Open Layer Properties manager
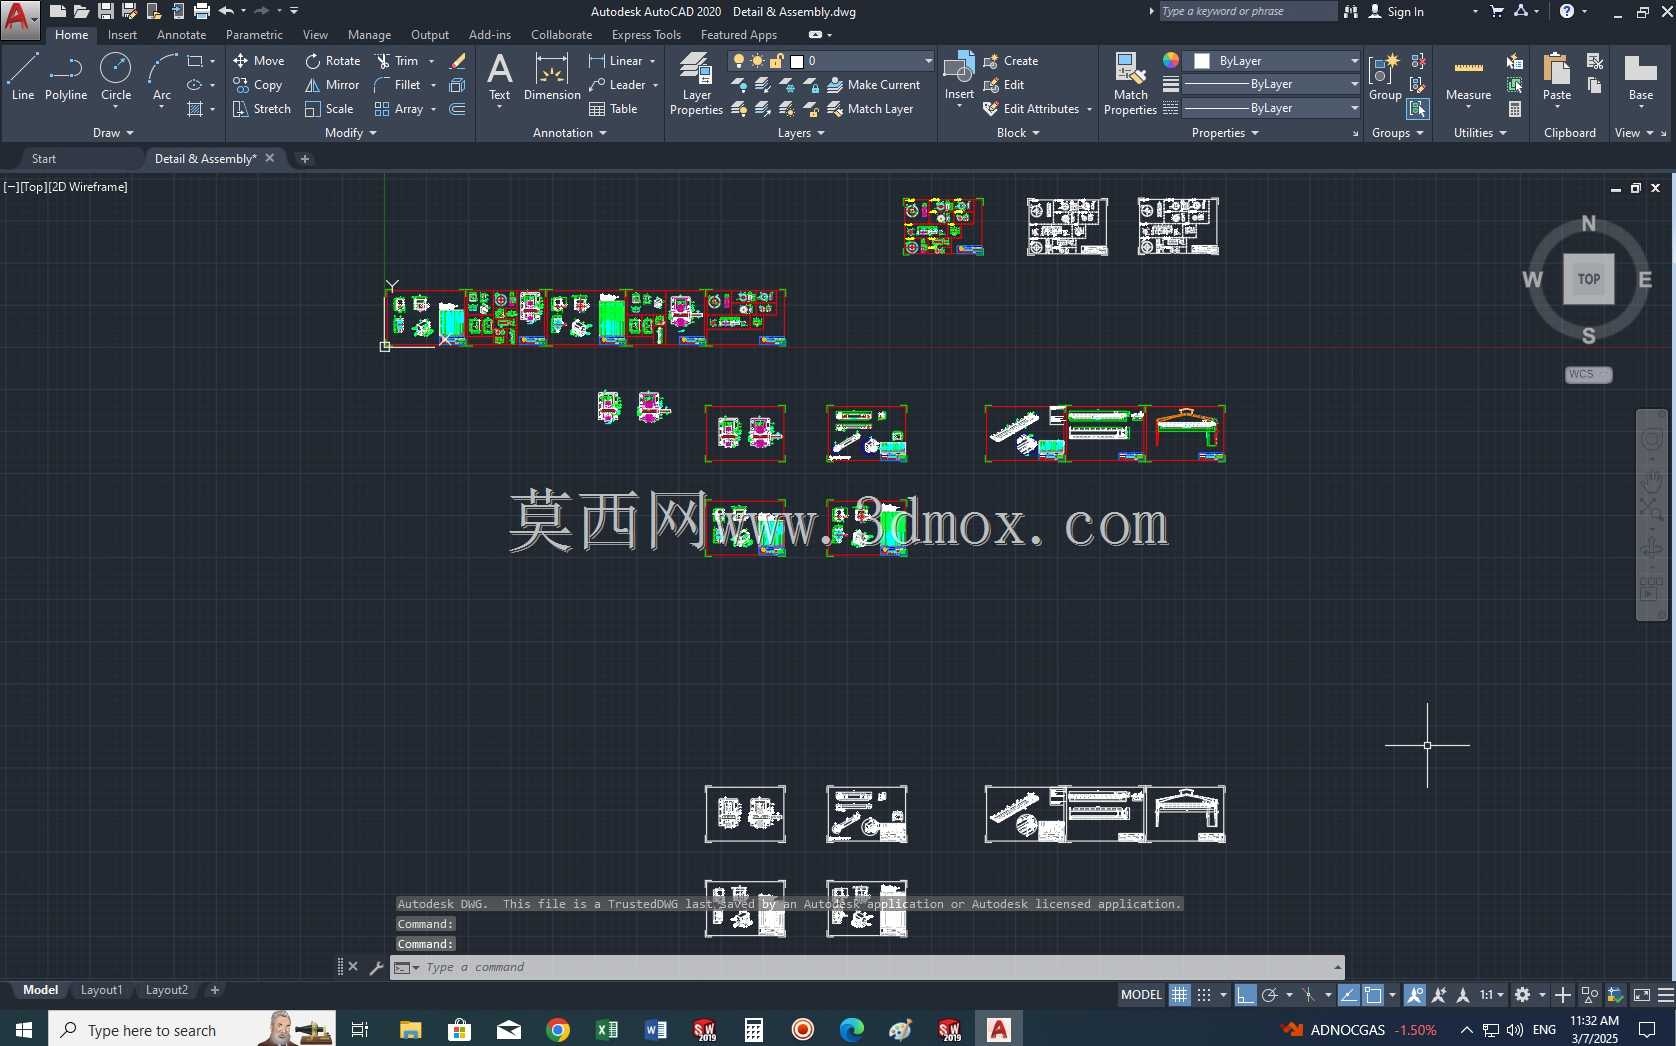The height and width of the screenshot is (1046, 1676). (x=696, y=84)
